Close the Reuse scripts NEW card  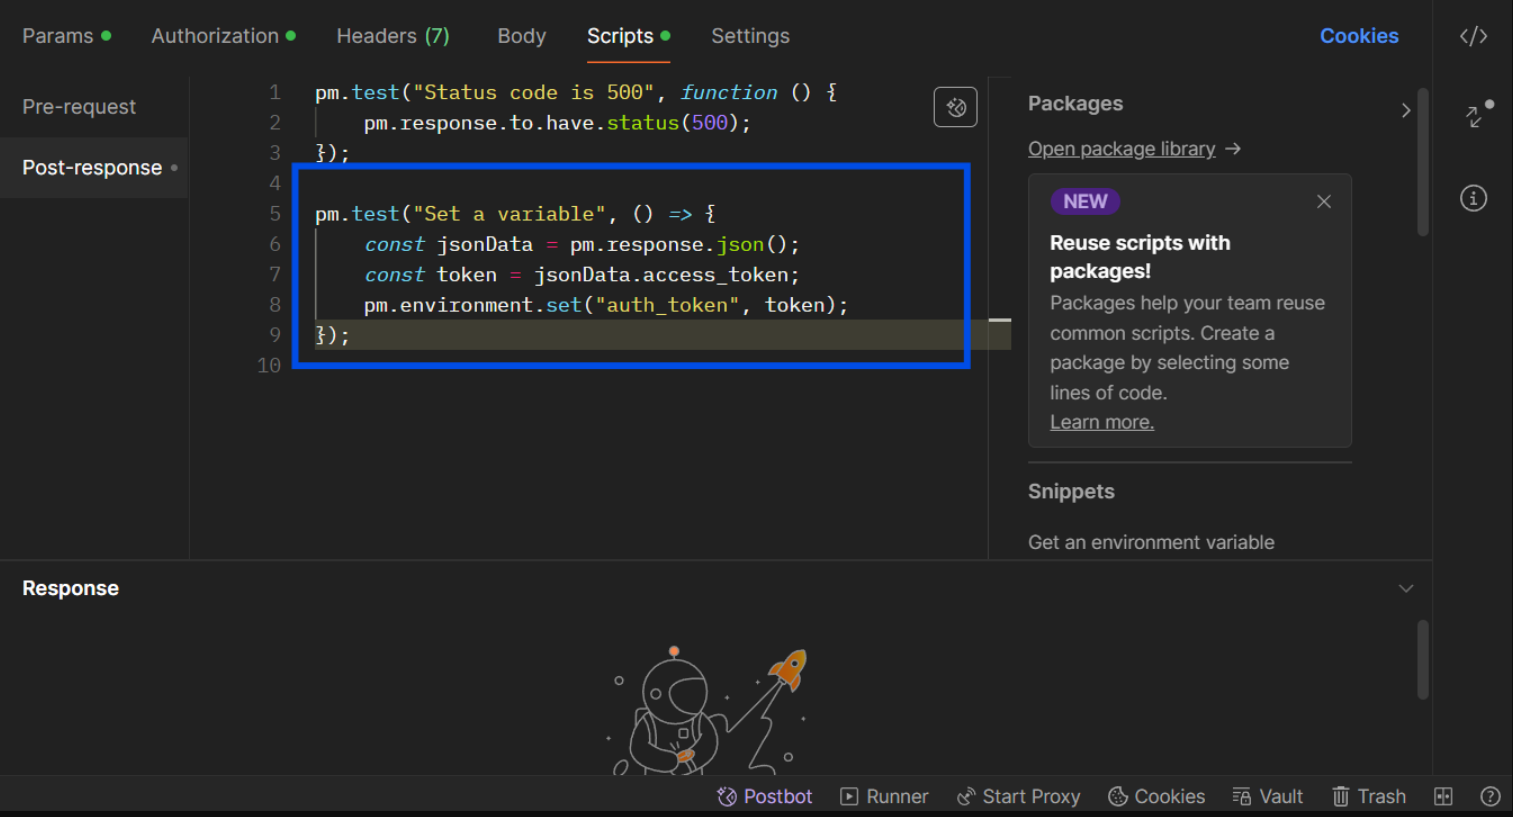1324,201
